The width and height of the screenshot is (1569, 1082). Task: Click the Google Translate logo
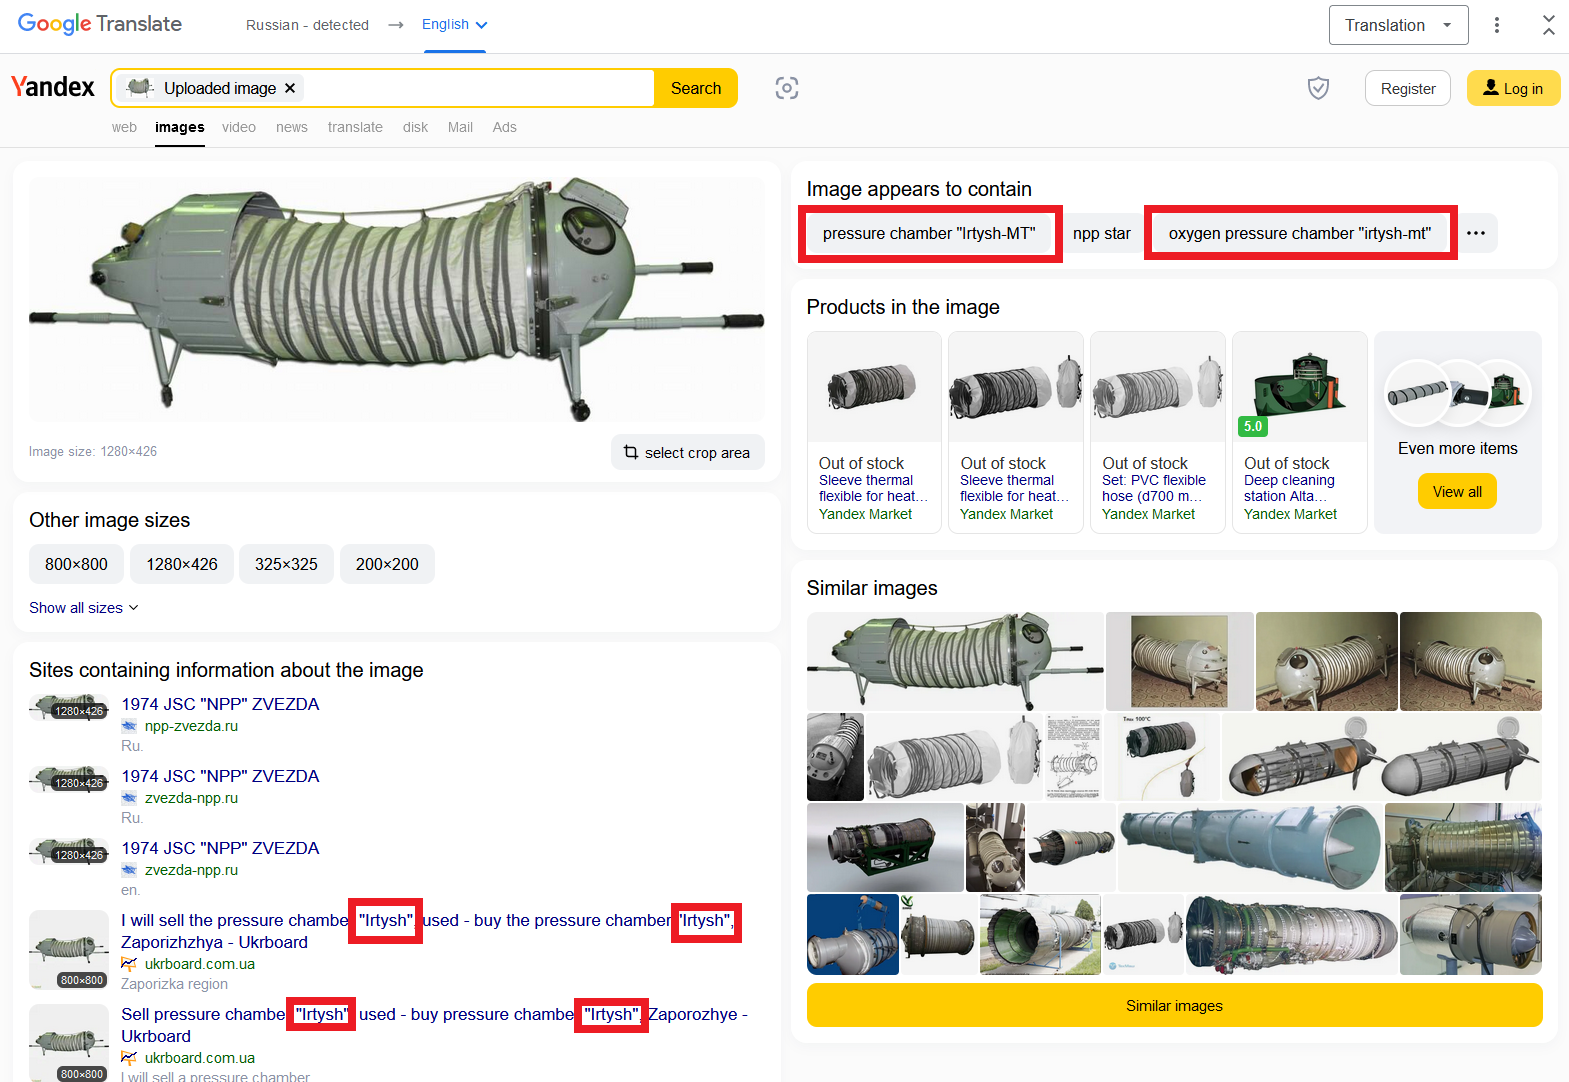click(100, 24)
